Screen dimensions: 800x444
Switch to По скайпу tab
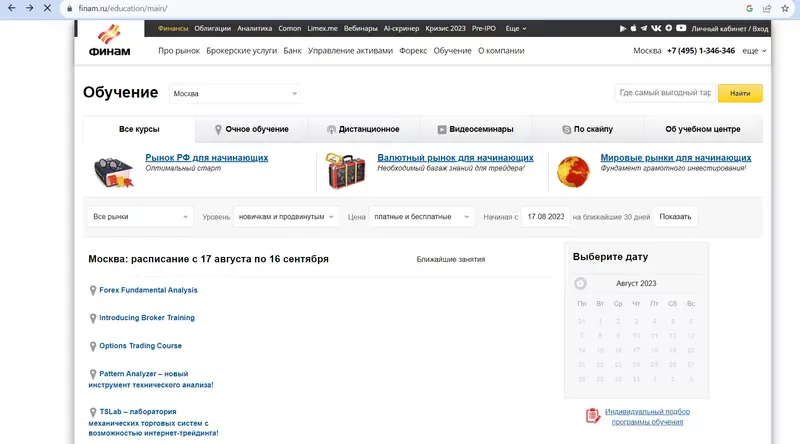pyautogui.click(x=587, y=129)
